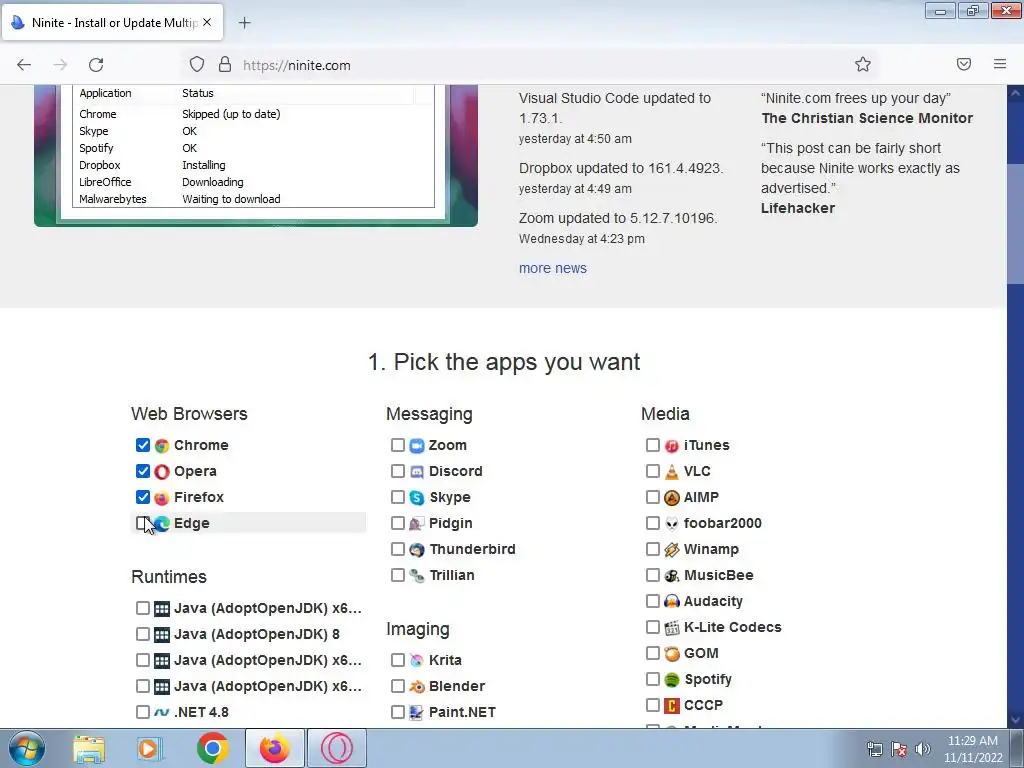
Task: Click the Windows Media Player taskbar icon
Action: (x=150, y=749)
